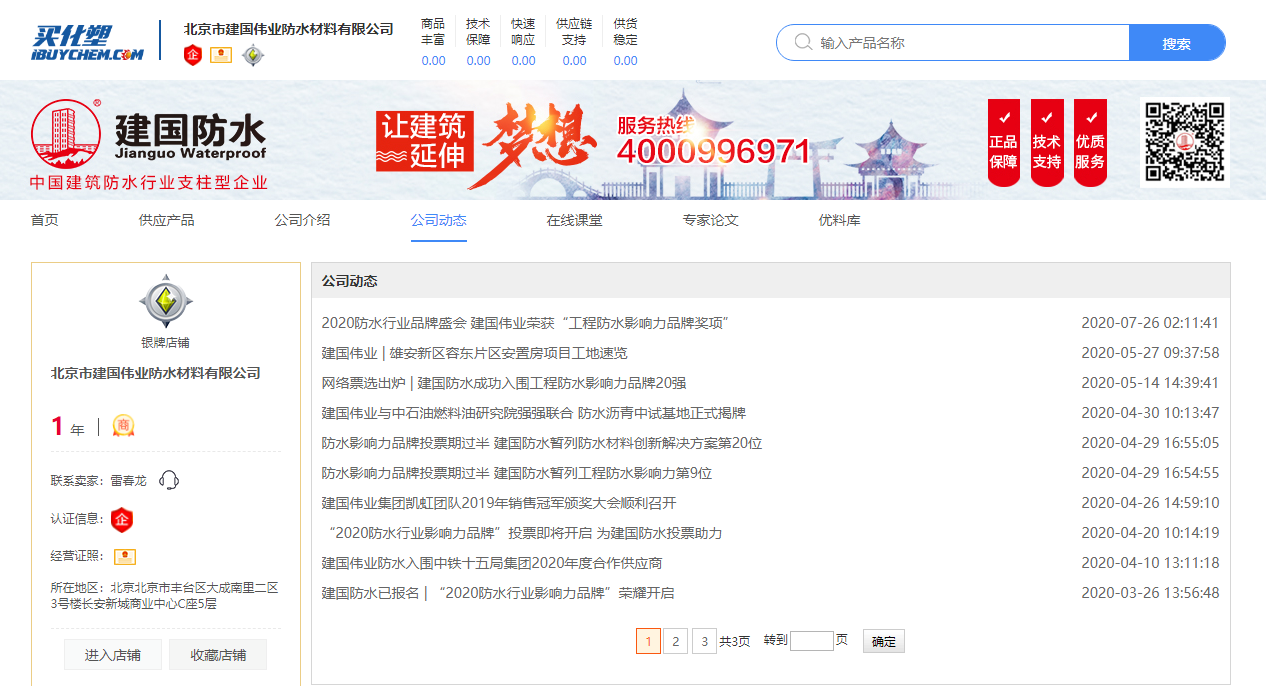Click the 商品丰富 score 0.00
This screenshot has width=1266, height=686.
click(433, 61)
